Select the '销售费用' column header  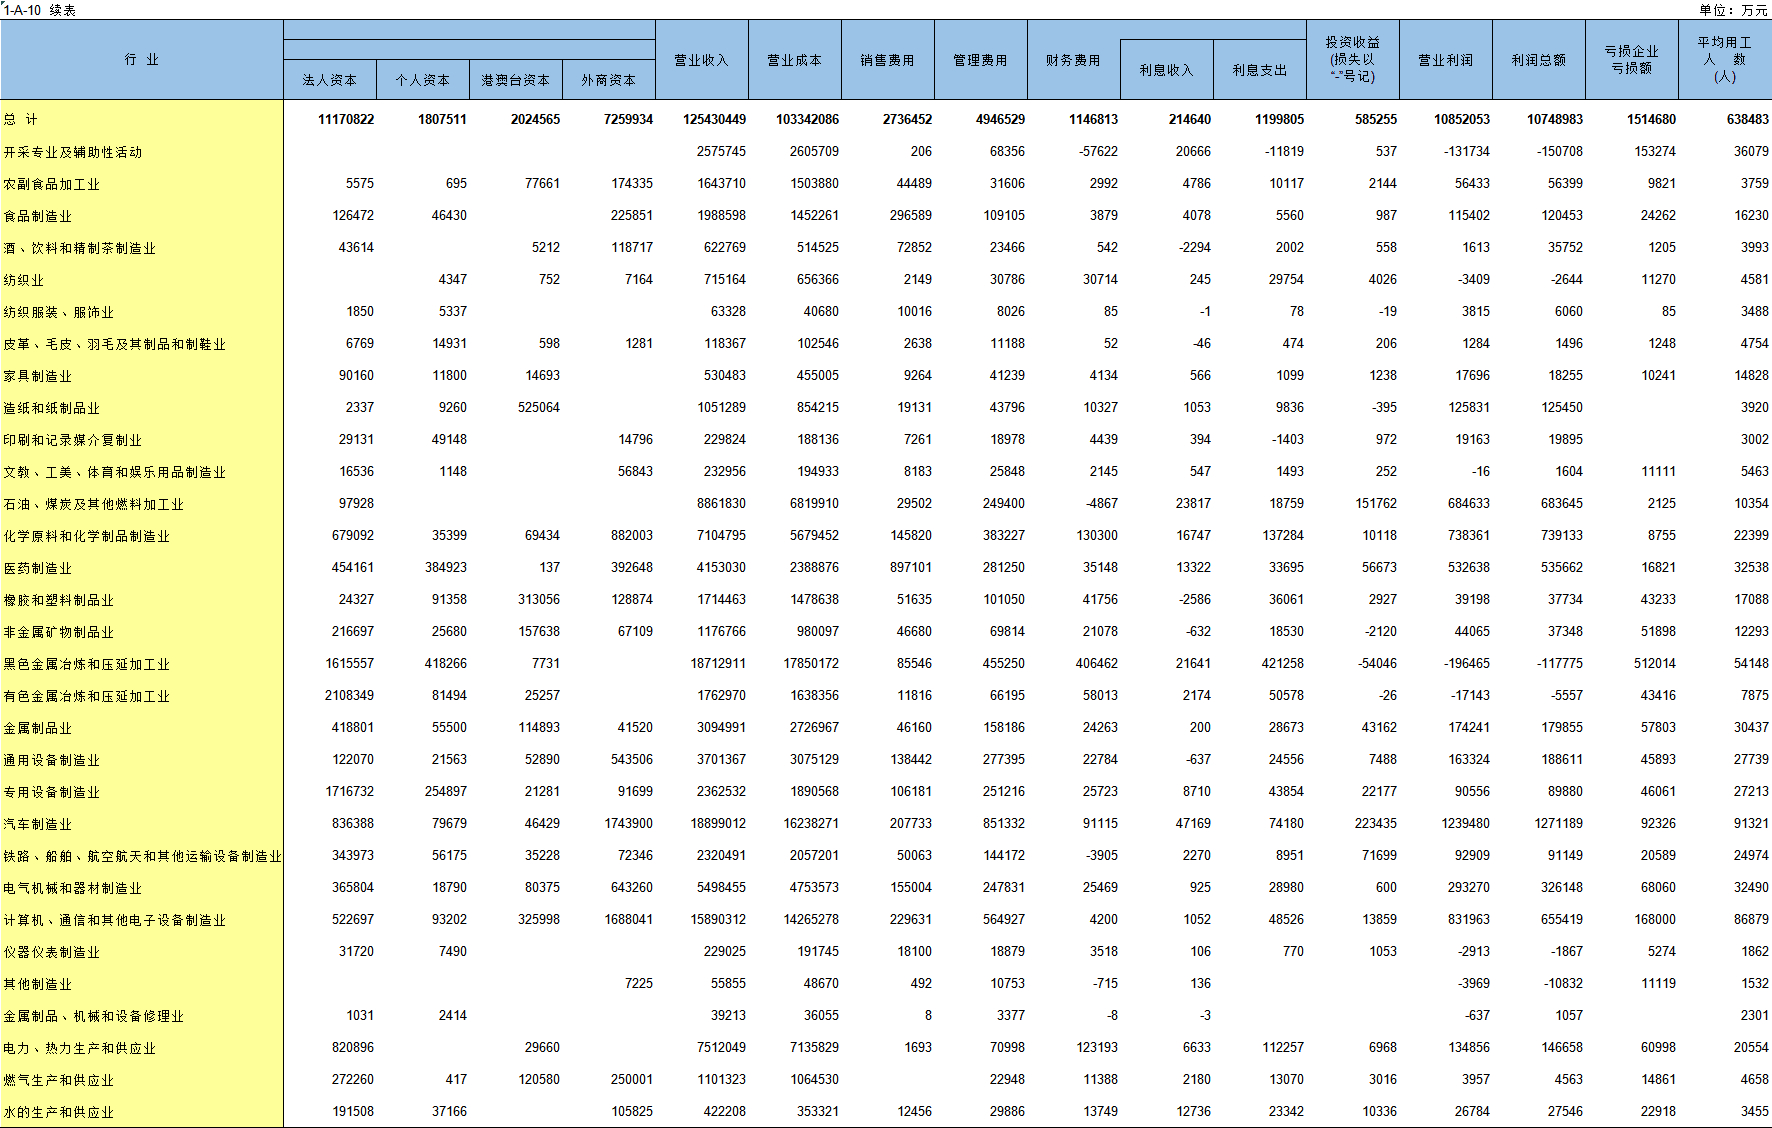click(888, 60)
